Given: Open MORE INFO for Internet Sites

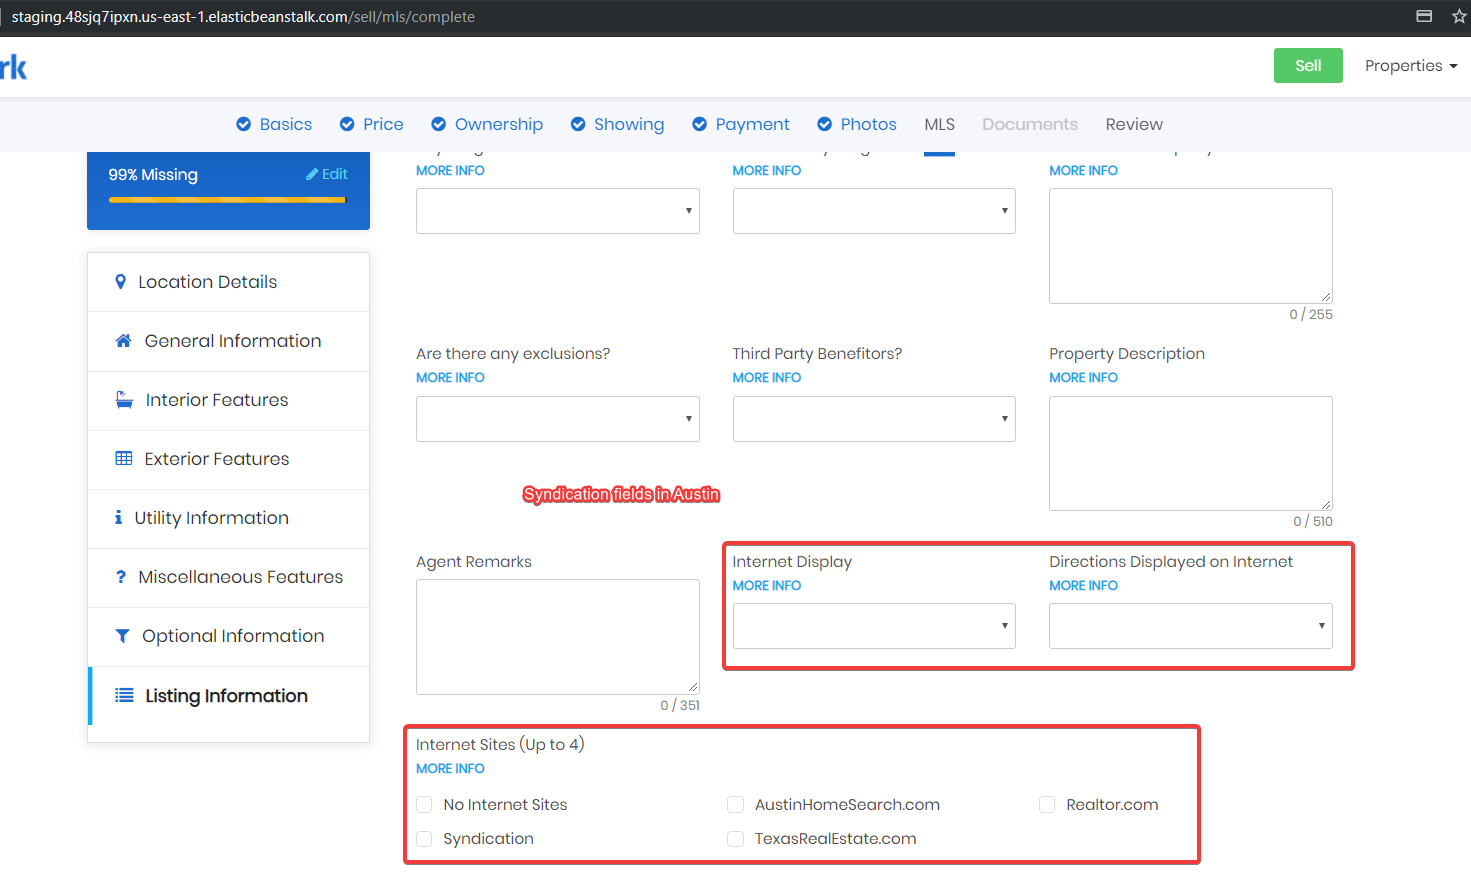Looking at the screenshot, I should [450, 769].
